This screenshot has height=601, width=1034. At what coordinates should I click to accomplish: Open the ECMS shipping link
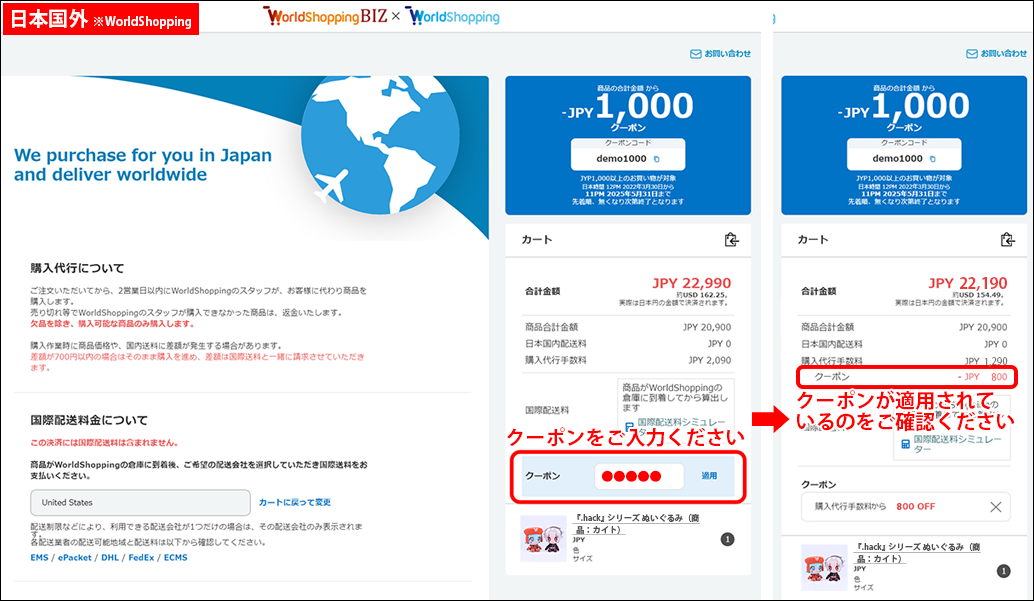(x=175, y=557)
